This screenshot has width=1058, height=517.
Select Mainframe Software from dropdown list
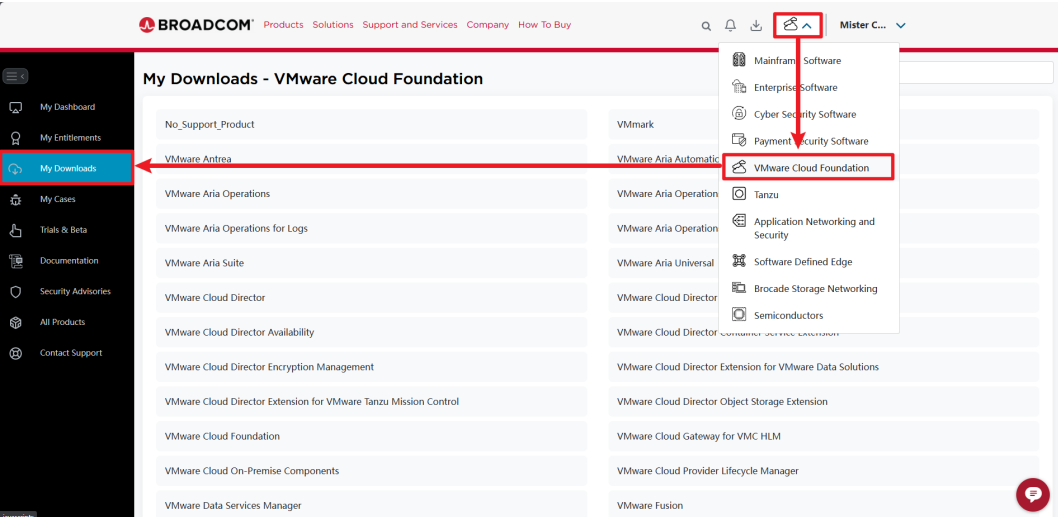(x=797, y=61)
